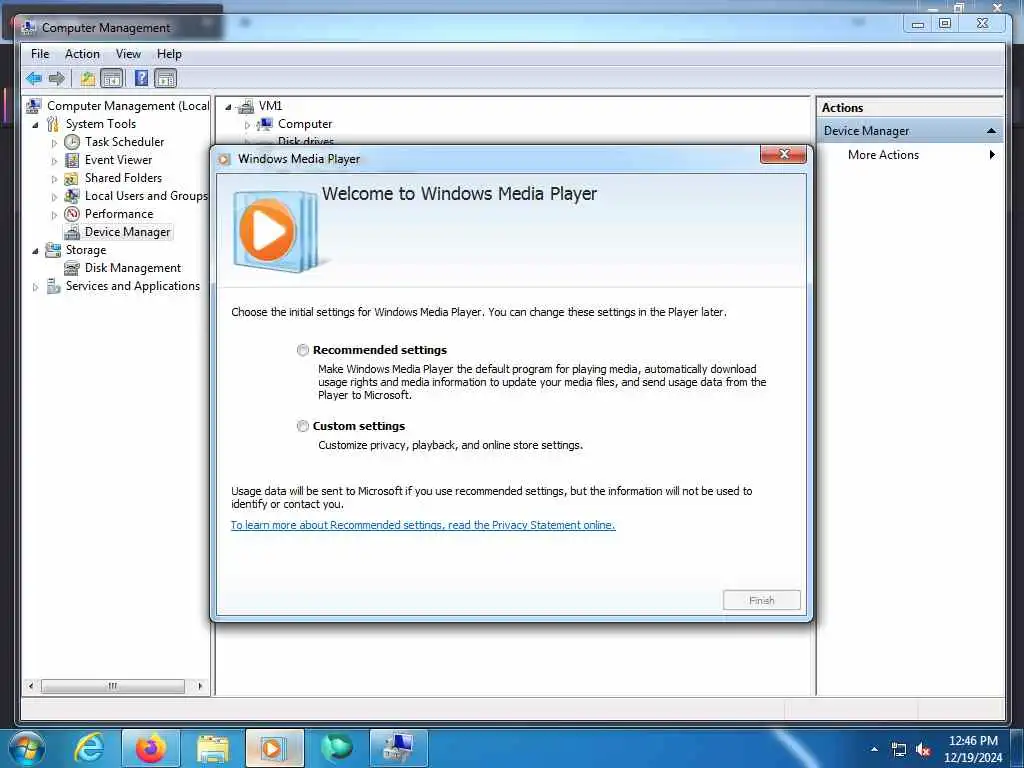Screen dimensions: 1024x768
Task: Open the Privacy Statement online link
Action: tap(423, 525)
